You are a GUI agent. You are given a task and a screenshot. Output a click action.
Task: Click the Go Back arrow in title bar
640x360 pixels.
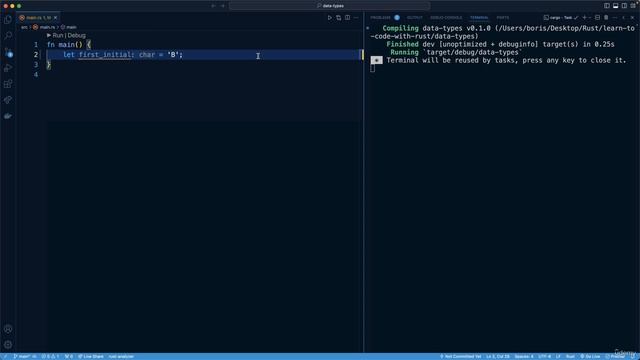(213, 6)
